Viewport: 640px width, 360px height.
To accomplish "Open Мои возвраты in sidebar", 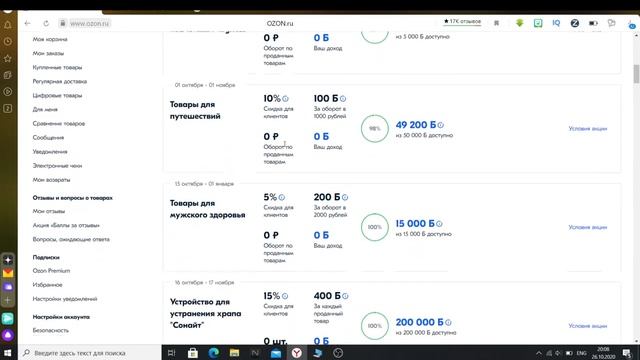I will click(x=51, y=180).
